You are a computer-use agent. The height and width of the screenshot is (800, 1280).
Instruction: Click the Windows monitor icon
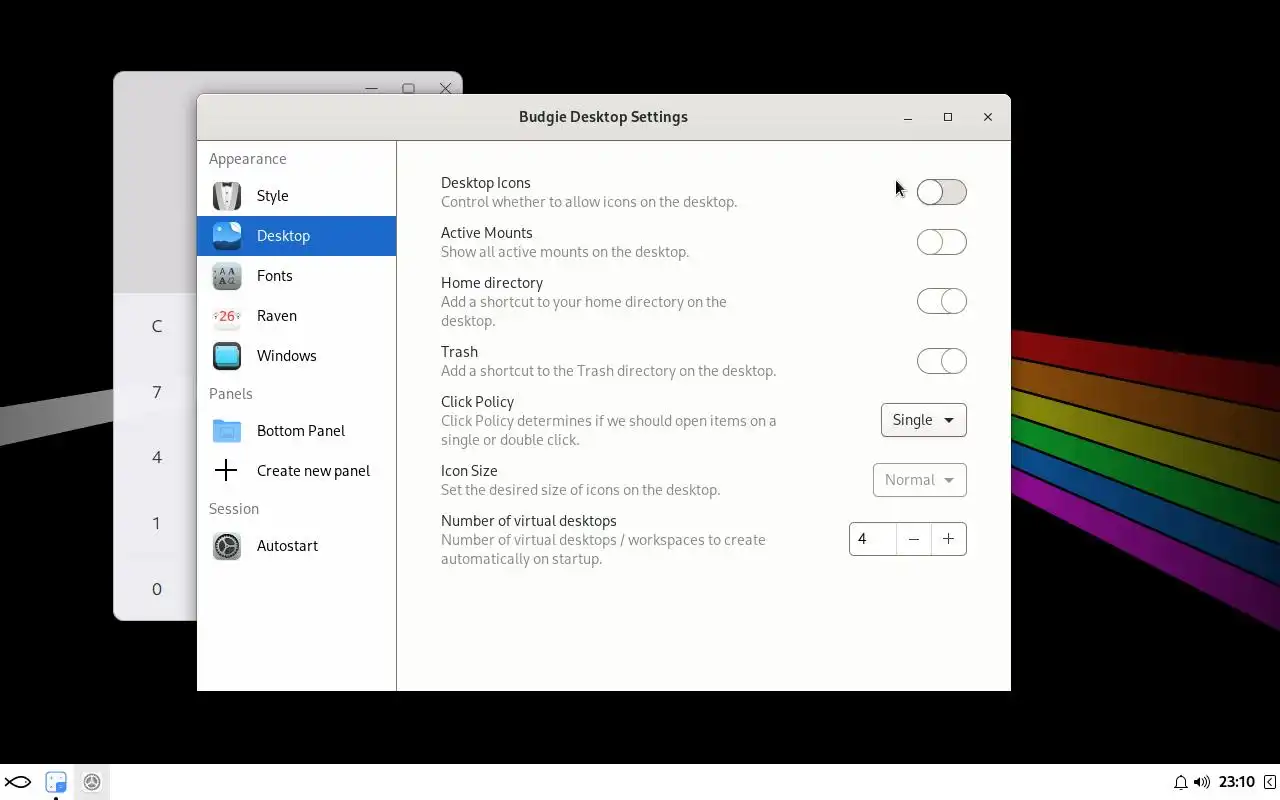click(x=227, y=356)
